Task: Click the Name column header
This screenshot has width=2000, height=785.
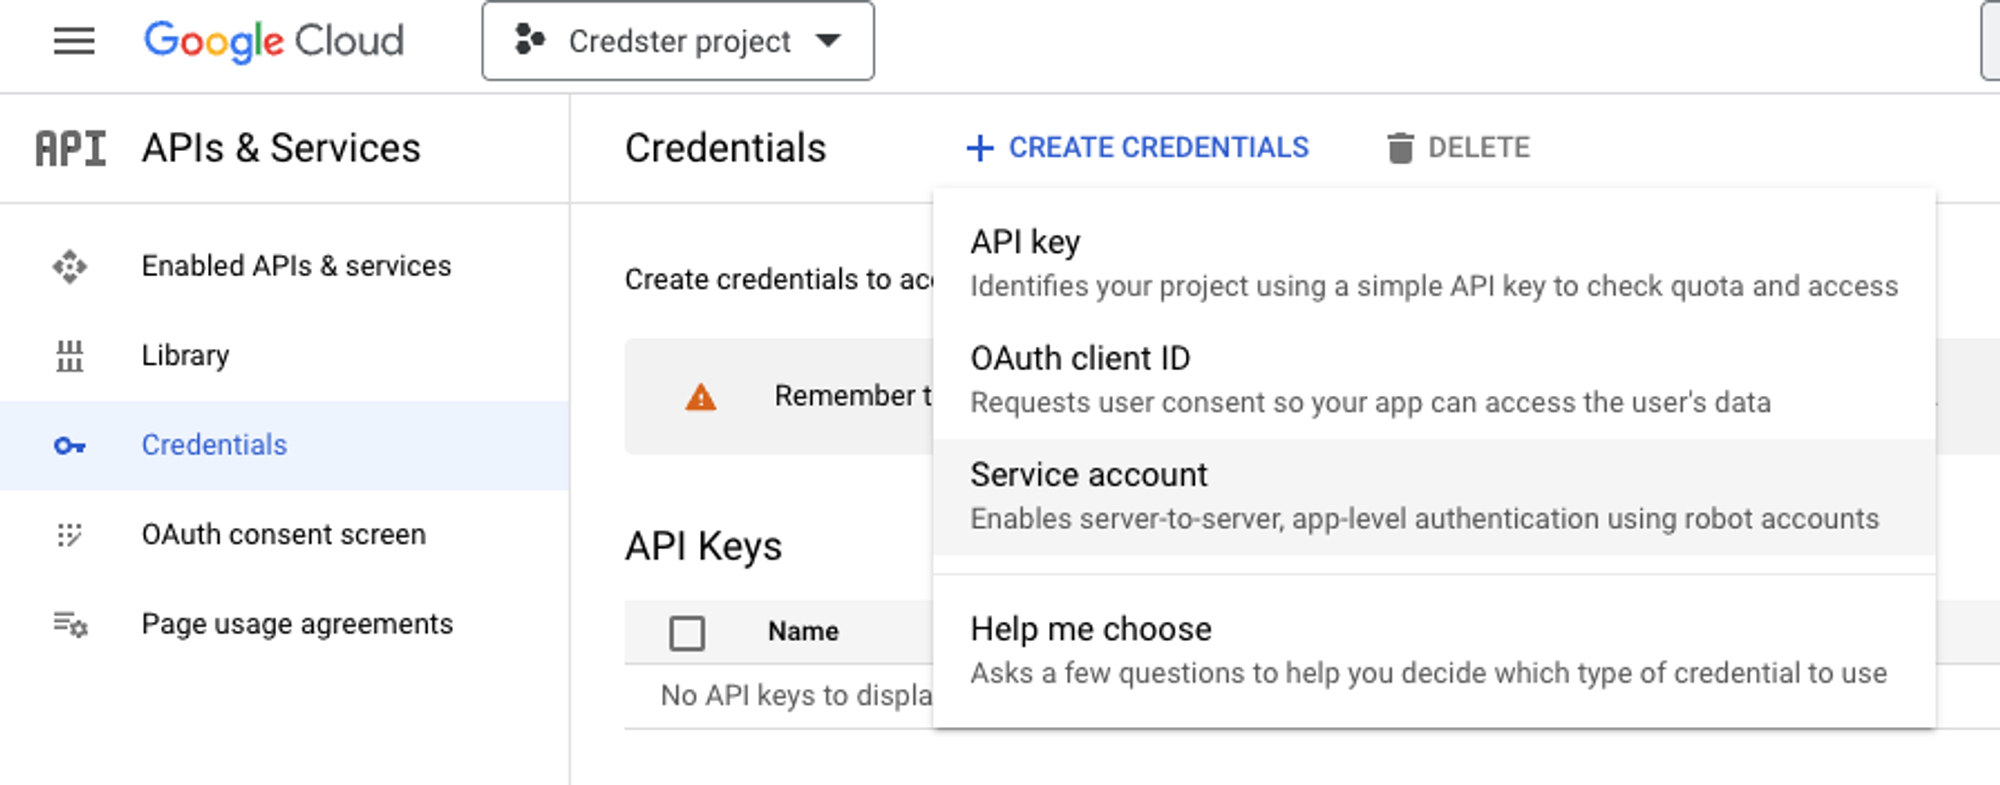Action: pyautogui.click(x=803, y=632)
